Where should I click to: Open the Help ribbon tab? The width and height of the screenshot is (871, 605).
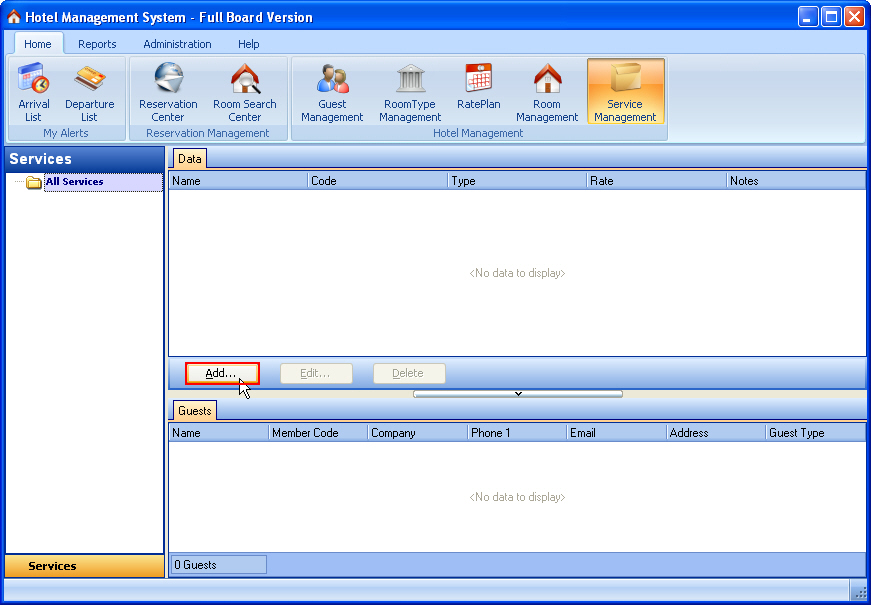(249, 44)
